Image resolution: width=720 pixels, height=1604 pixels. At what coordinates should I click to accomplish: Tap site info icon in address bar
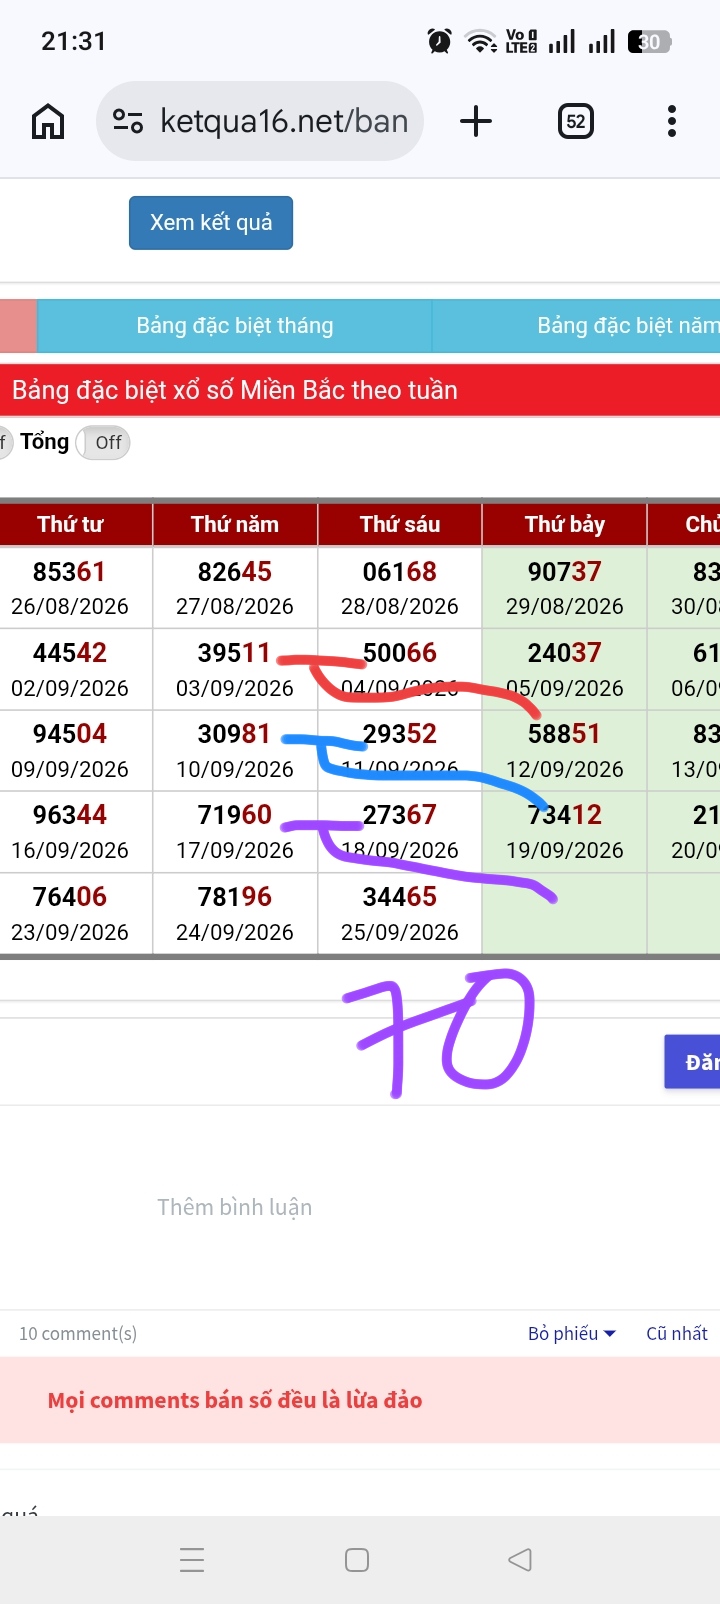pos(128,121)
